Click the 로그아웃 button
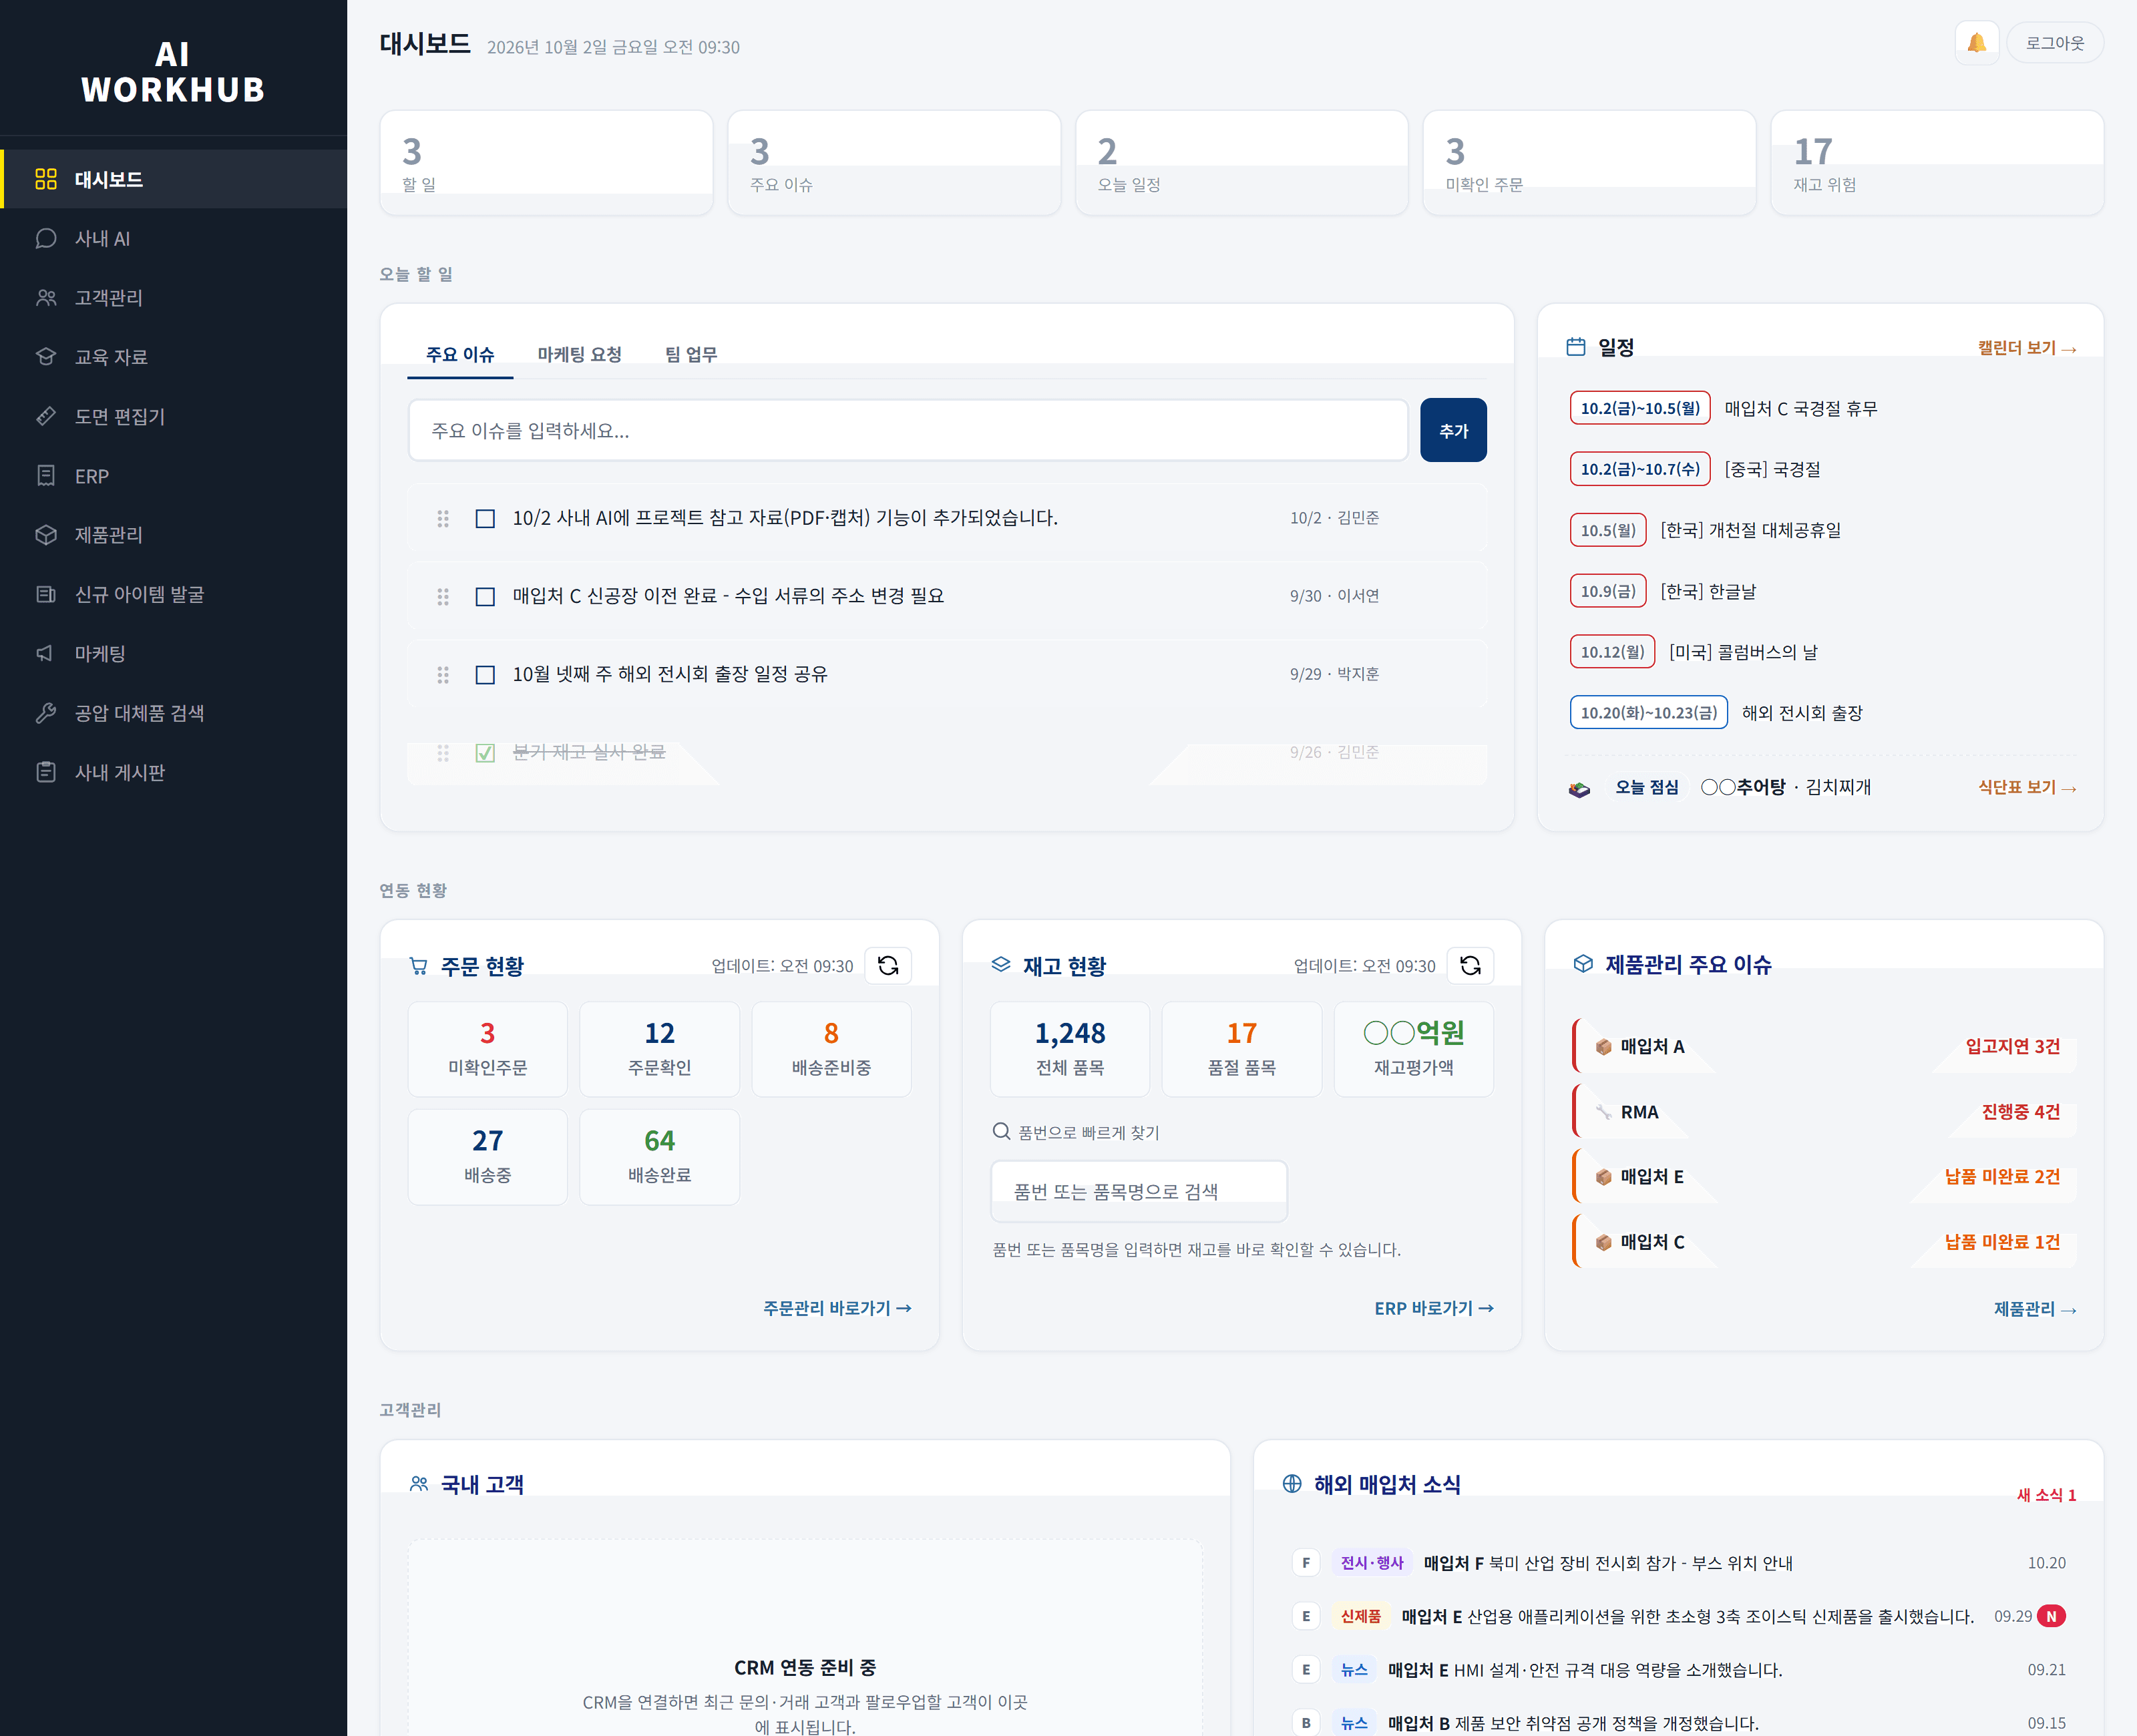 2055,43
